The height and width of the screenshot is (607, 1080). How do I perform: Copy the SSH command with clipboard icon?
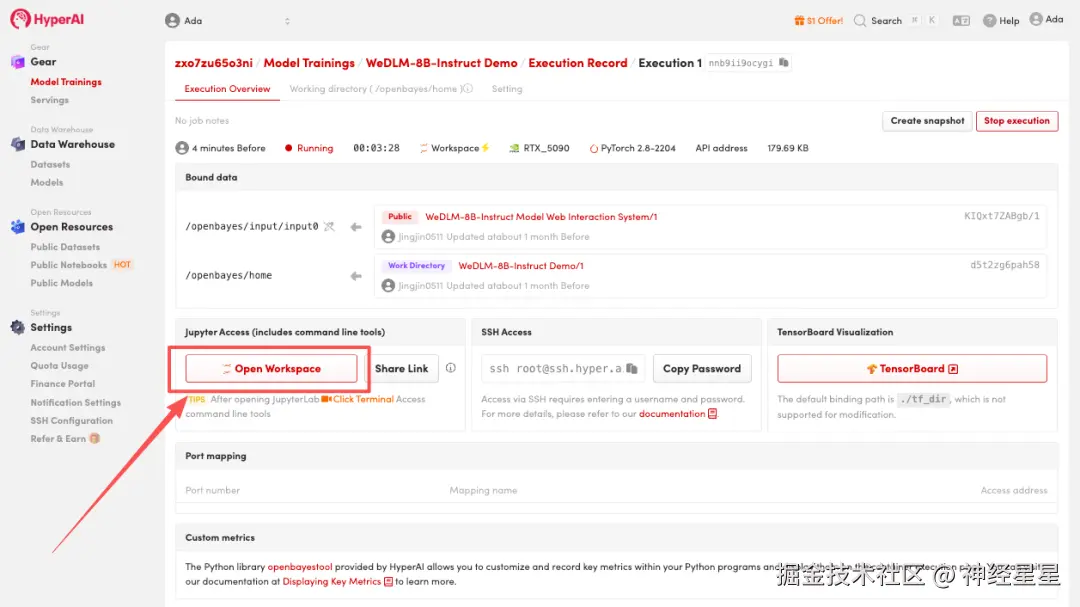632,369
